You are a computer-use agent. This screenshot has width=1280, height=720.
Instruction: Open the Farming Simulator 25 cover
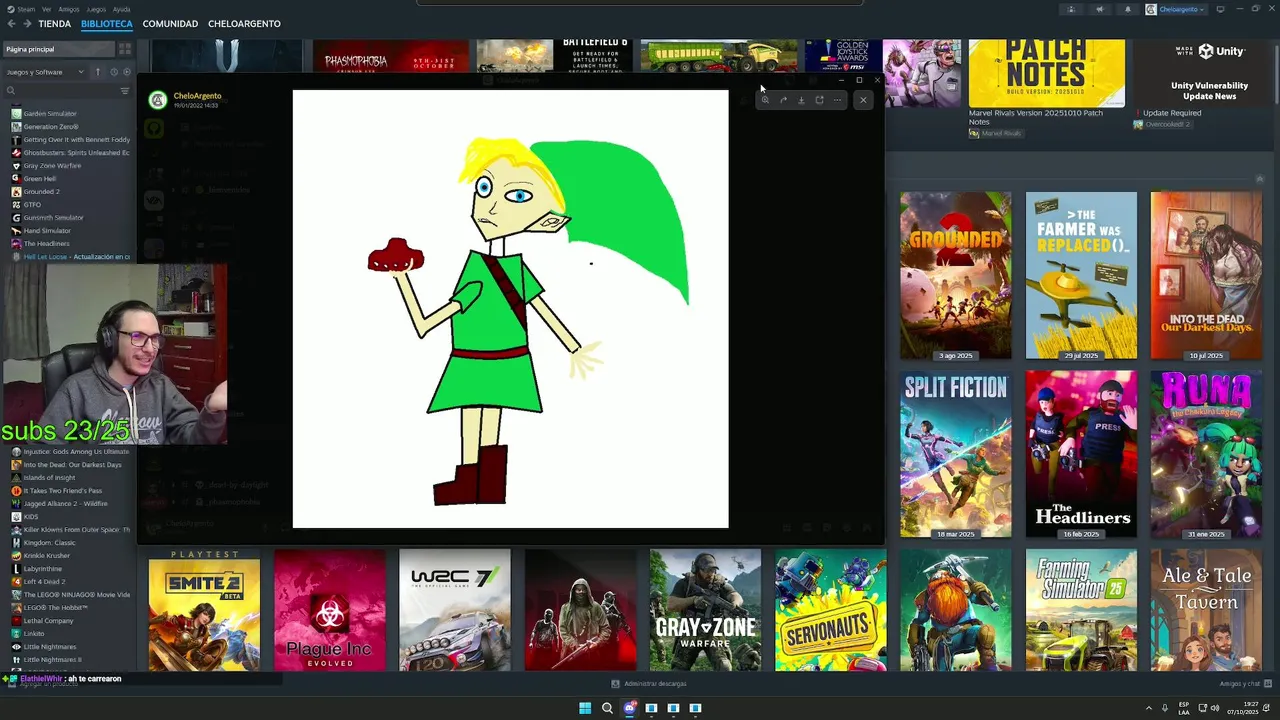[x=1081, y=610]
